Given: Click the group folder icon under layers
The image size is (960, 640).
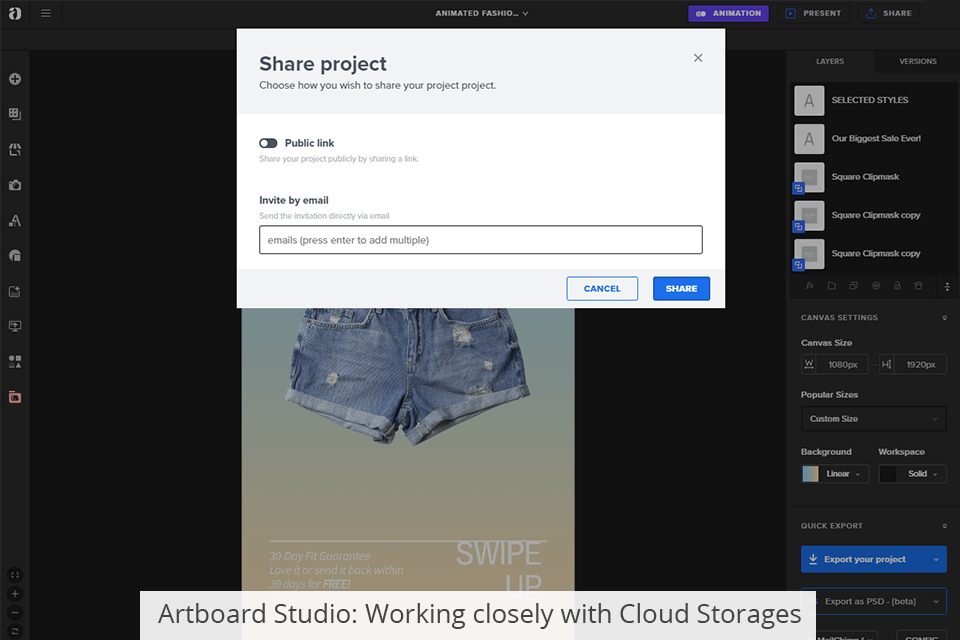Looking at the screenshot, I should pos(831,286).
